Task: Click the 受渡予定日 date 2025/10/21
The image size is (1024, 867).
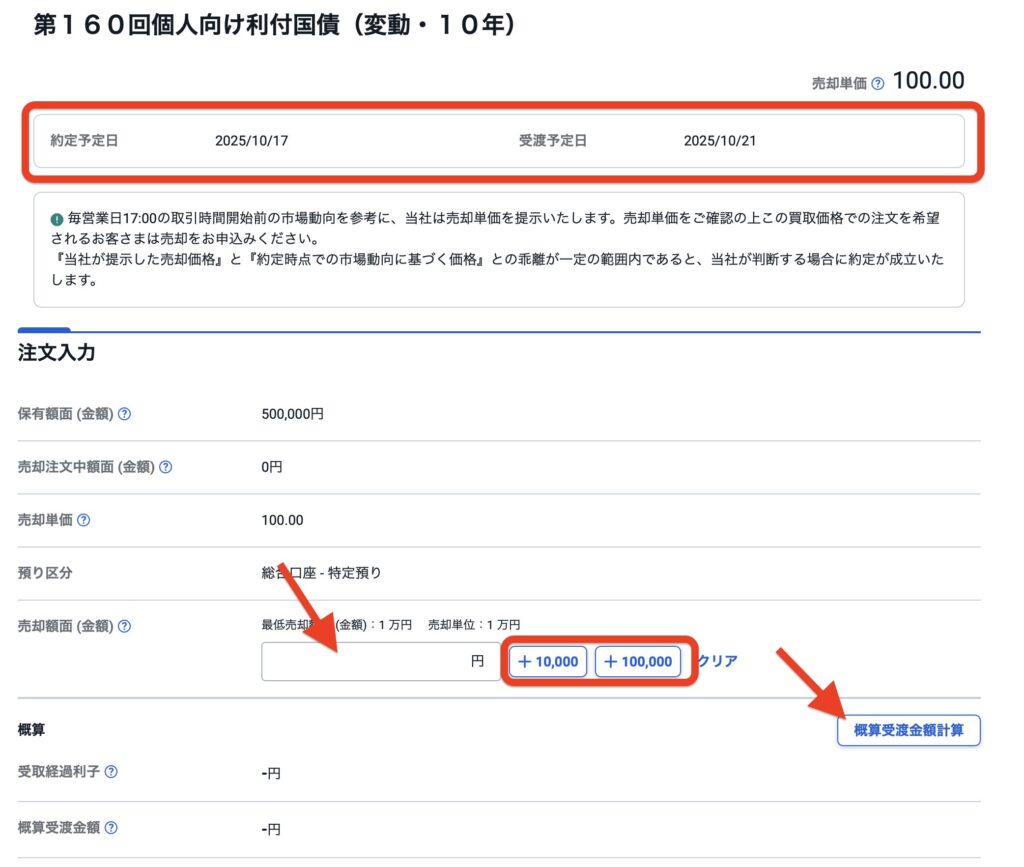Action: tap(720, 141)
